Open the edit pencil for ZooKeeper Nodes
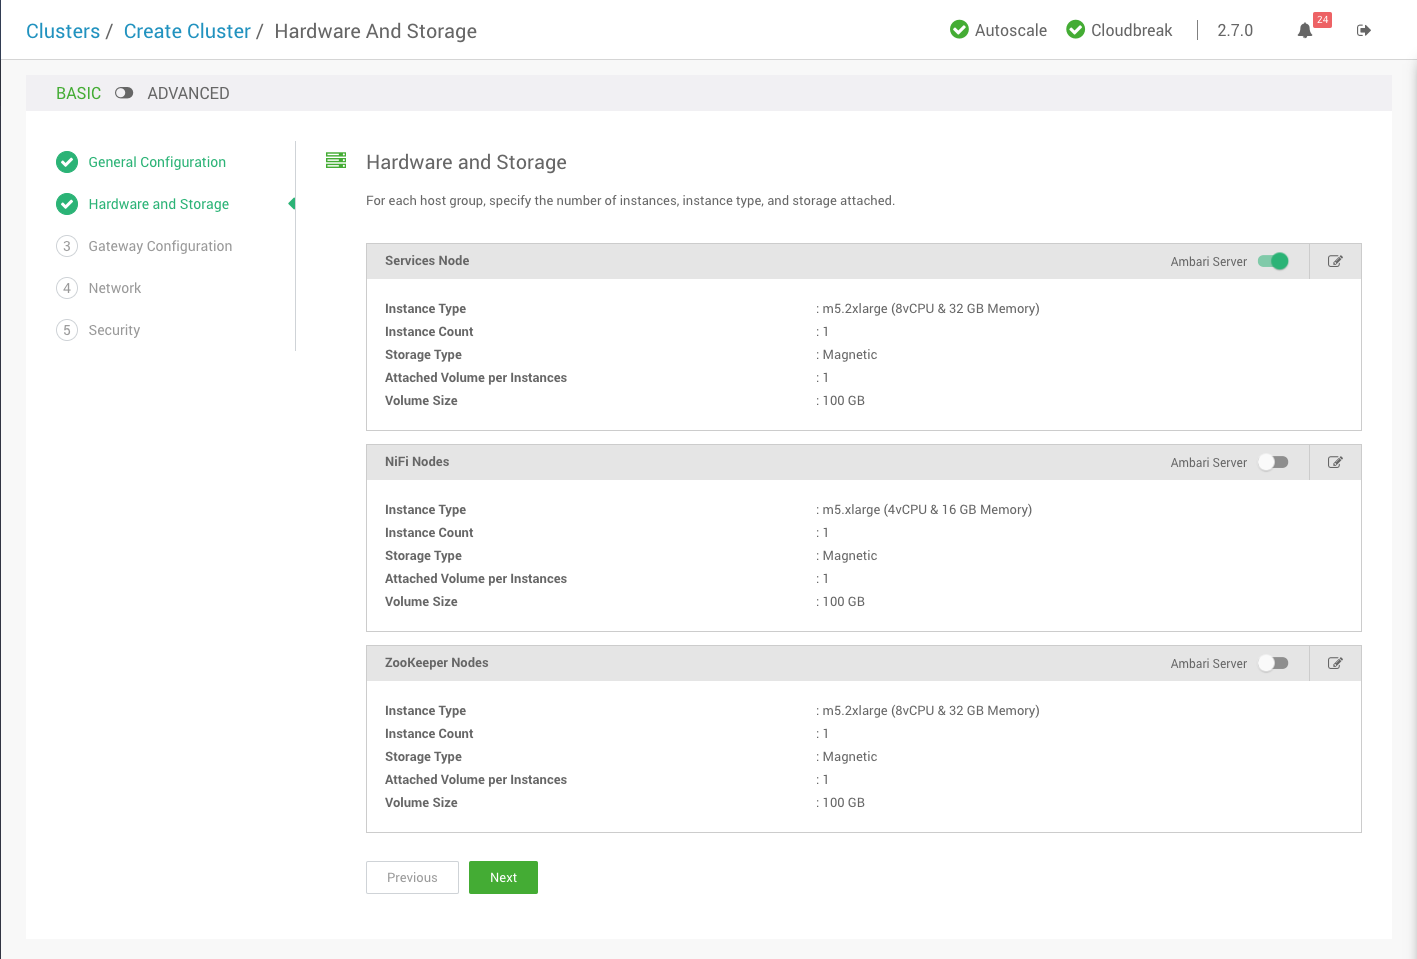 [x=1334, y=662]
